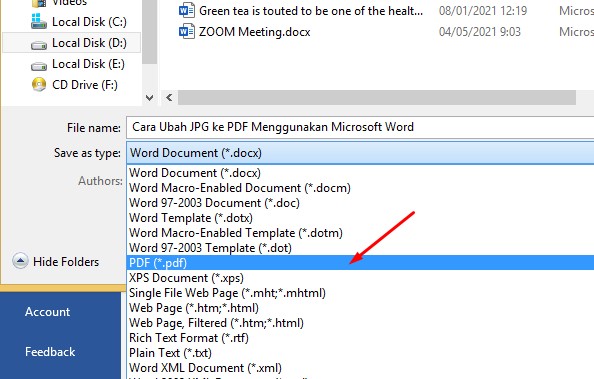Click the file list horizontal scrollbar thumb
594x379 pixels.
[377, 98]
